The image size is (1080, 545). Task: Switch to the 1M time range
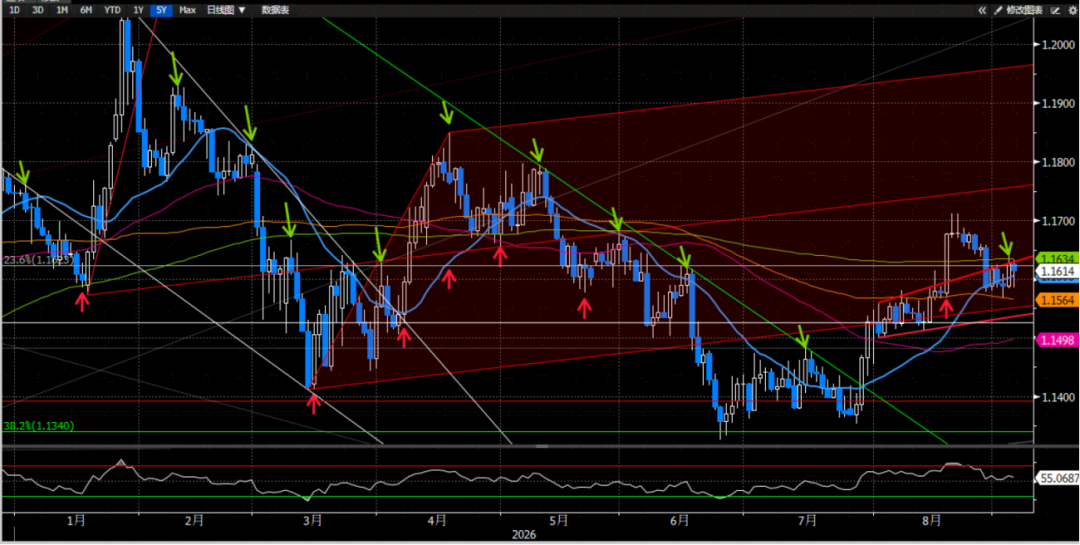click(x=62, y=10)
